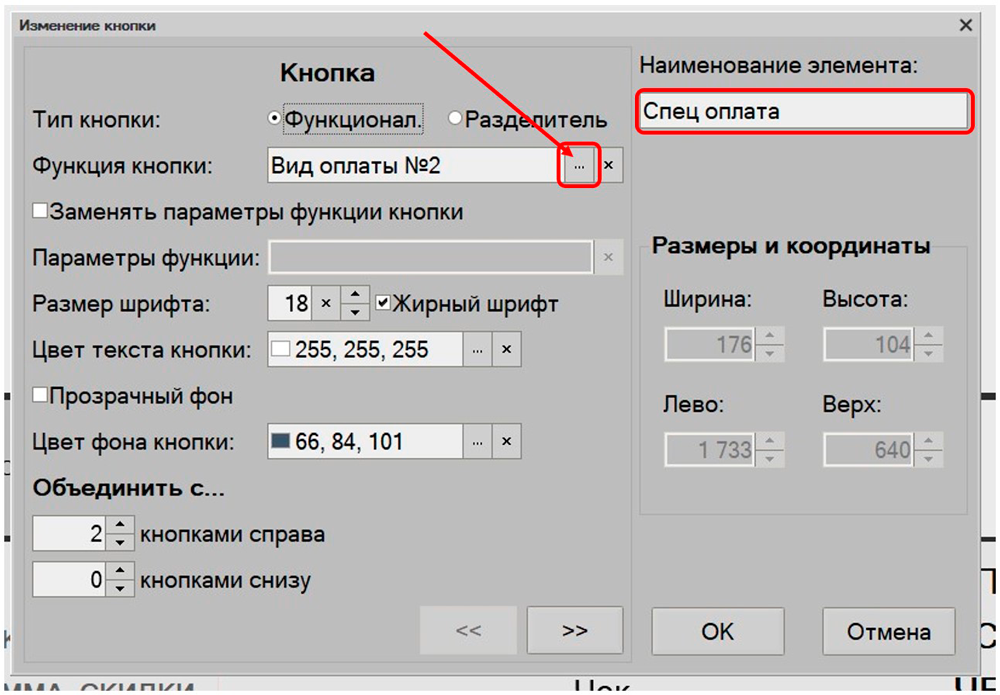1000x695 pixels.
Task: Toggle the Жирный шрифт checkbox
Action: pyautogui.click(x=382, y=303)
